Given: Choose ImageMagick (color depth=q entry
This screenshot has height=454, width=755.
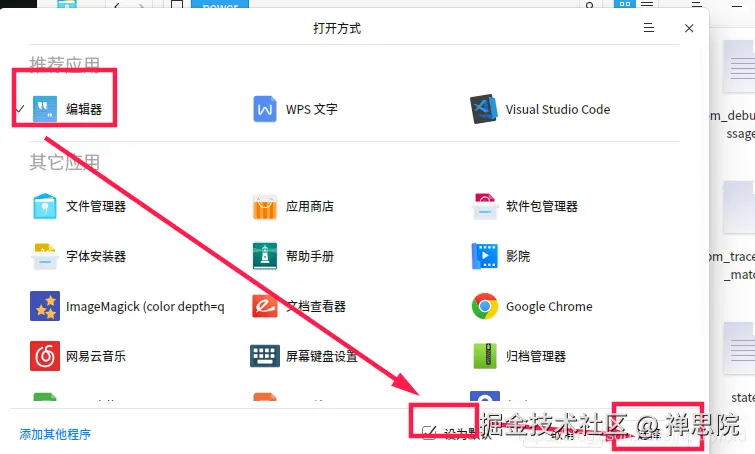Looking at the screenshot, I should [x=128, y=306].
